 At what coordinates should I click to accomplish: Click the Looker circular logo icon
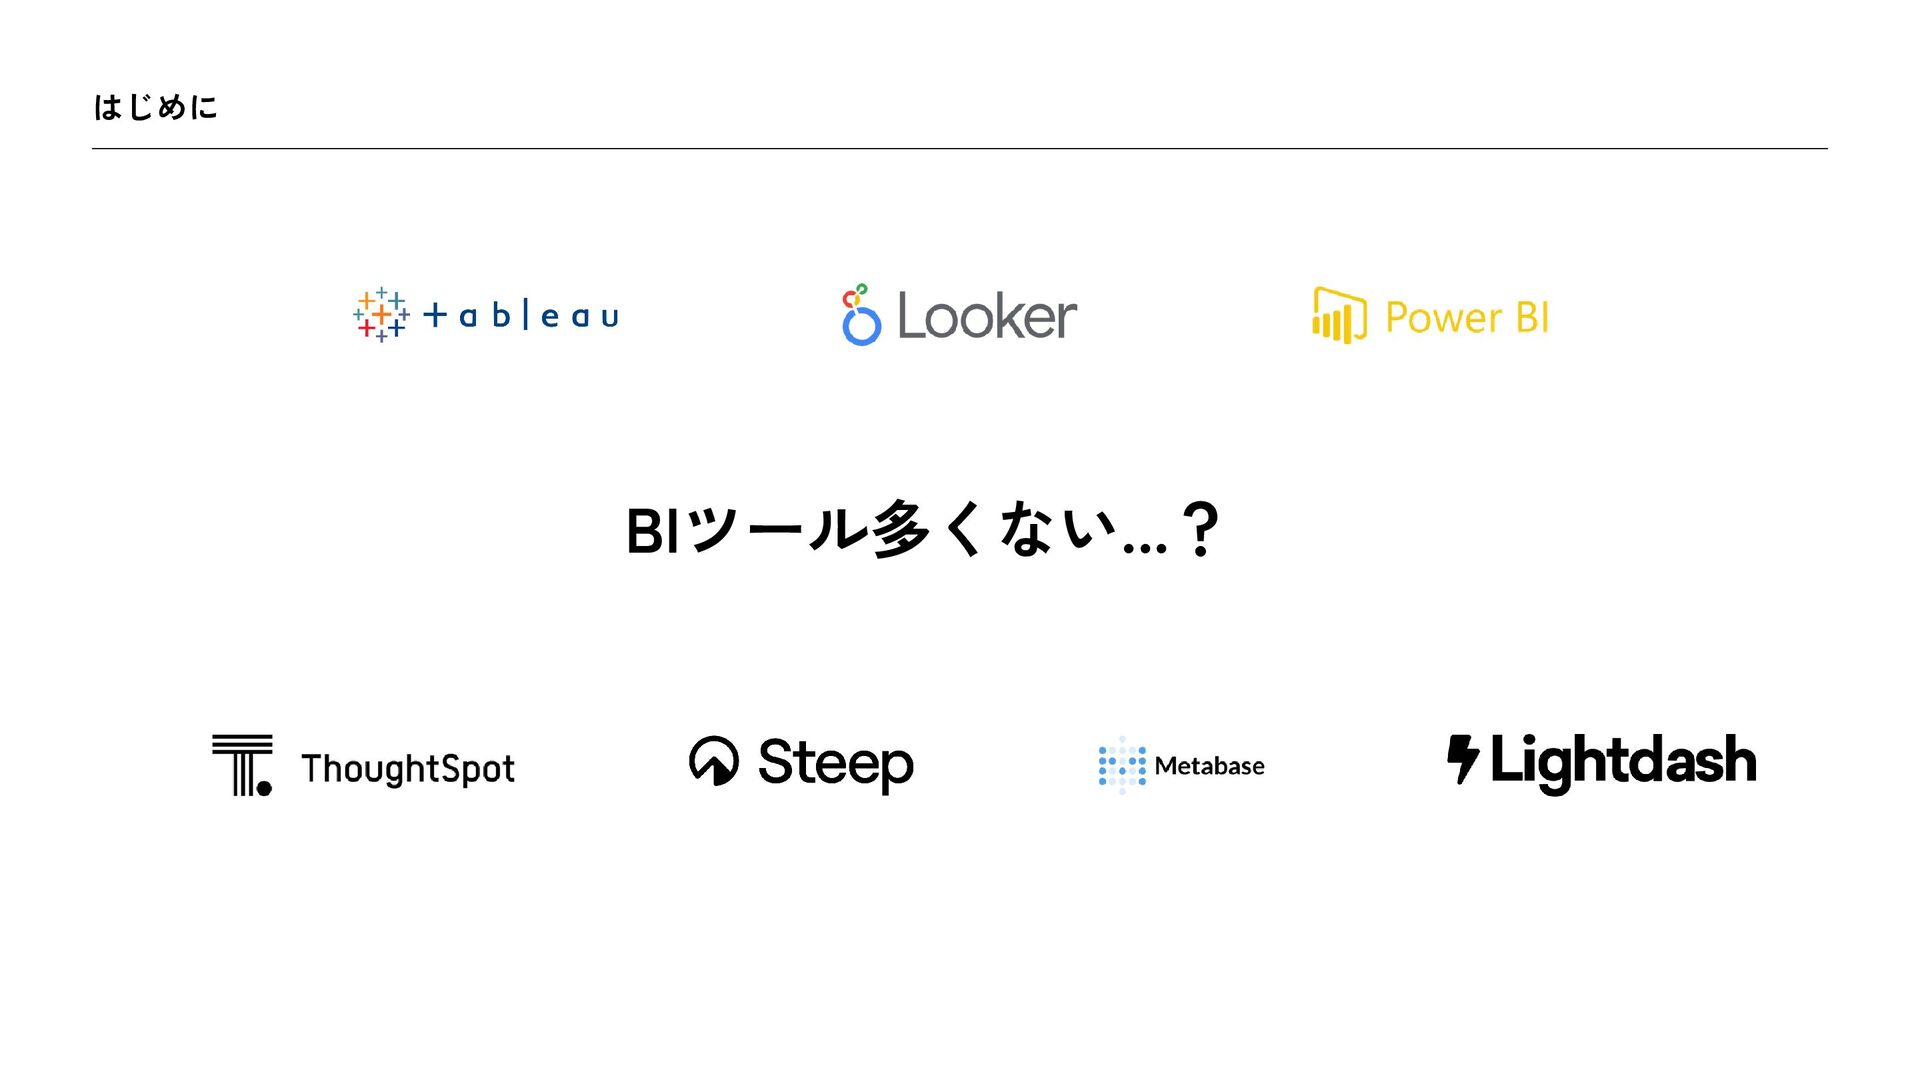tap(860, 315)
